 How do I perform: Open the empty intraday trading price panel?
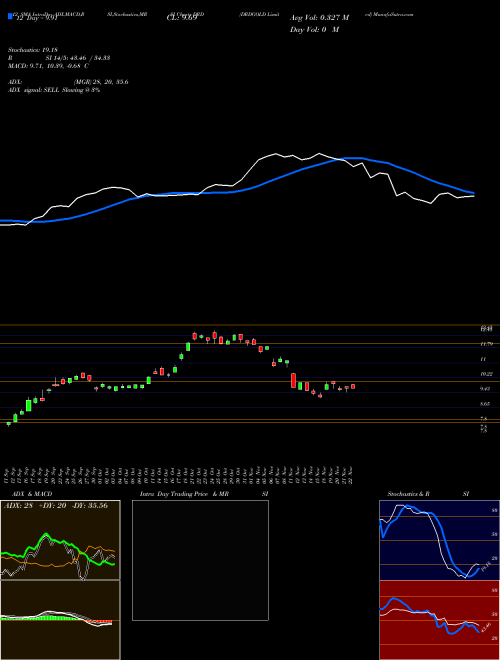click(x=200, y=560)
